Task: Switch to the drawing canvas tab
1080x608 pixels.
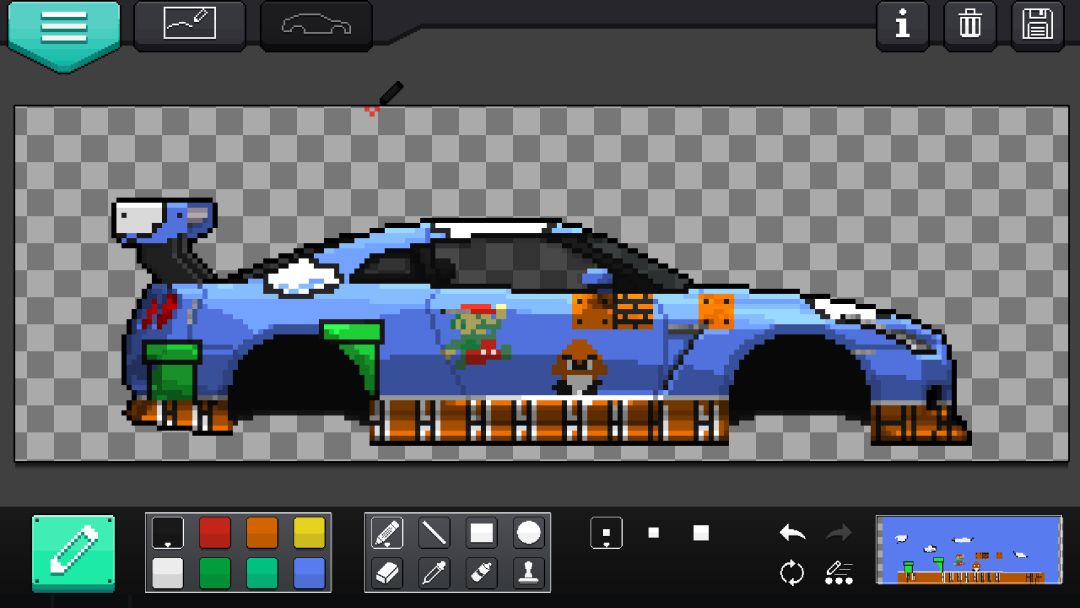Action: [189, 25]
